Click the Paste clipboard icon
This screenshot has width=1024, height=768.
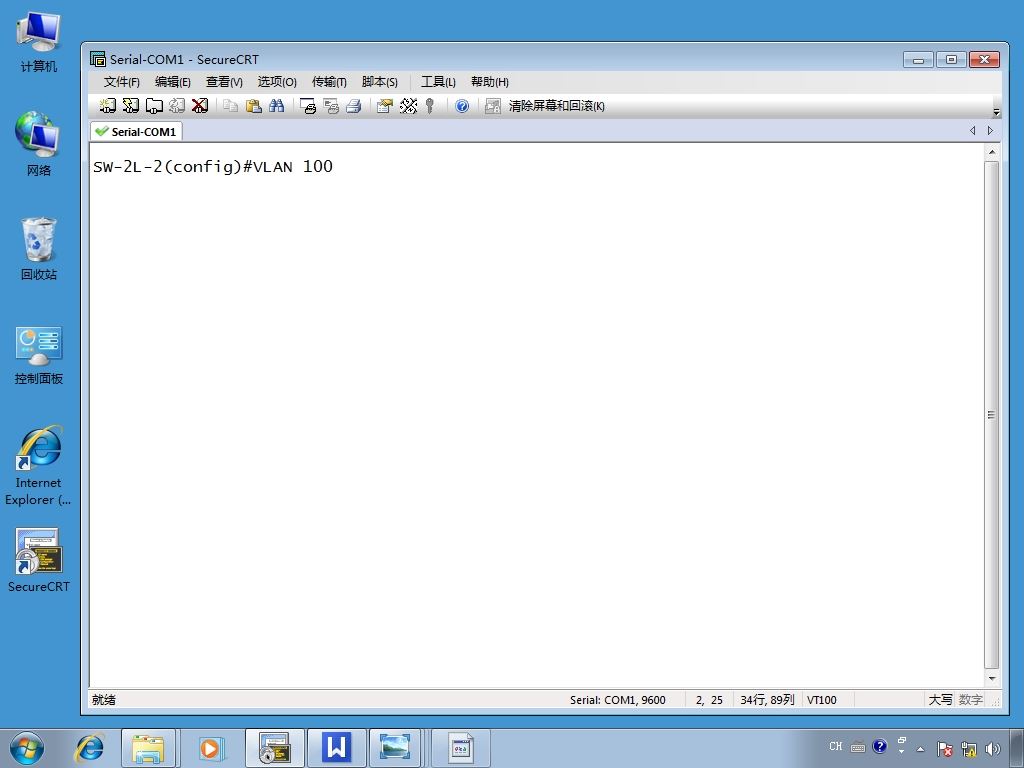pyautogui.click(x=253, y=106)
